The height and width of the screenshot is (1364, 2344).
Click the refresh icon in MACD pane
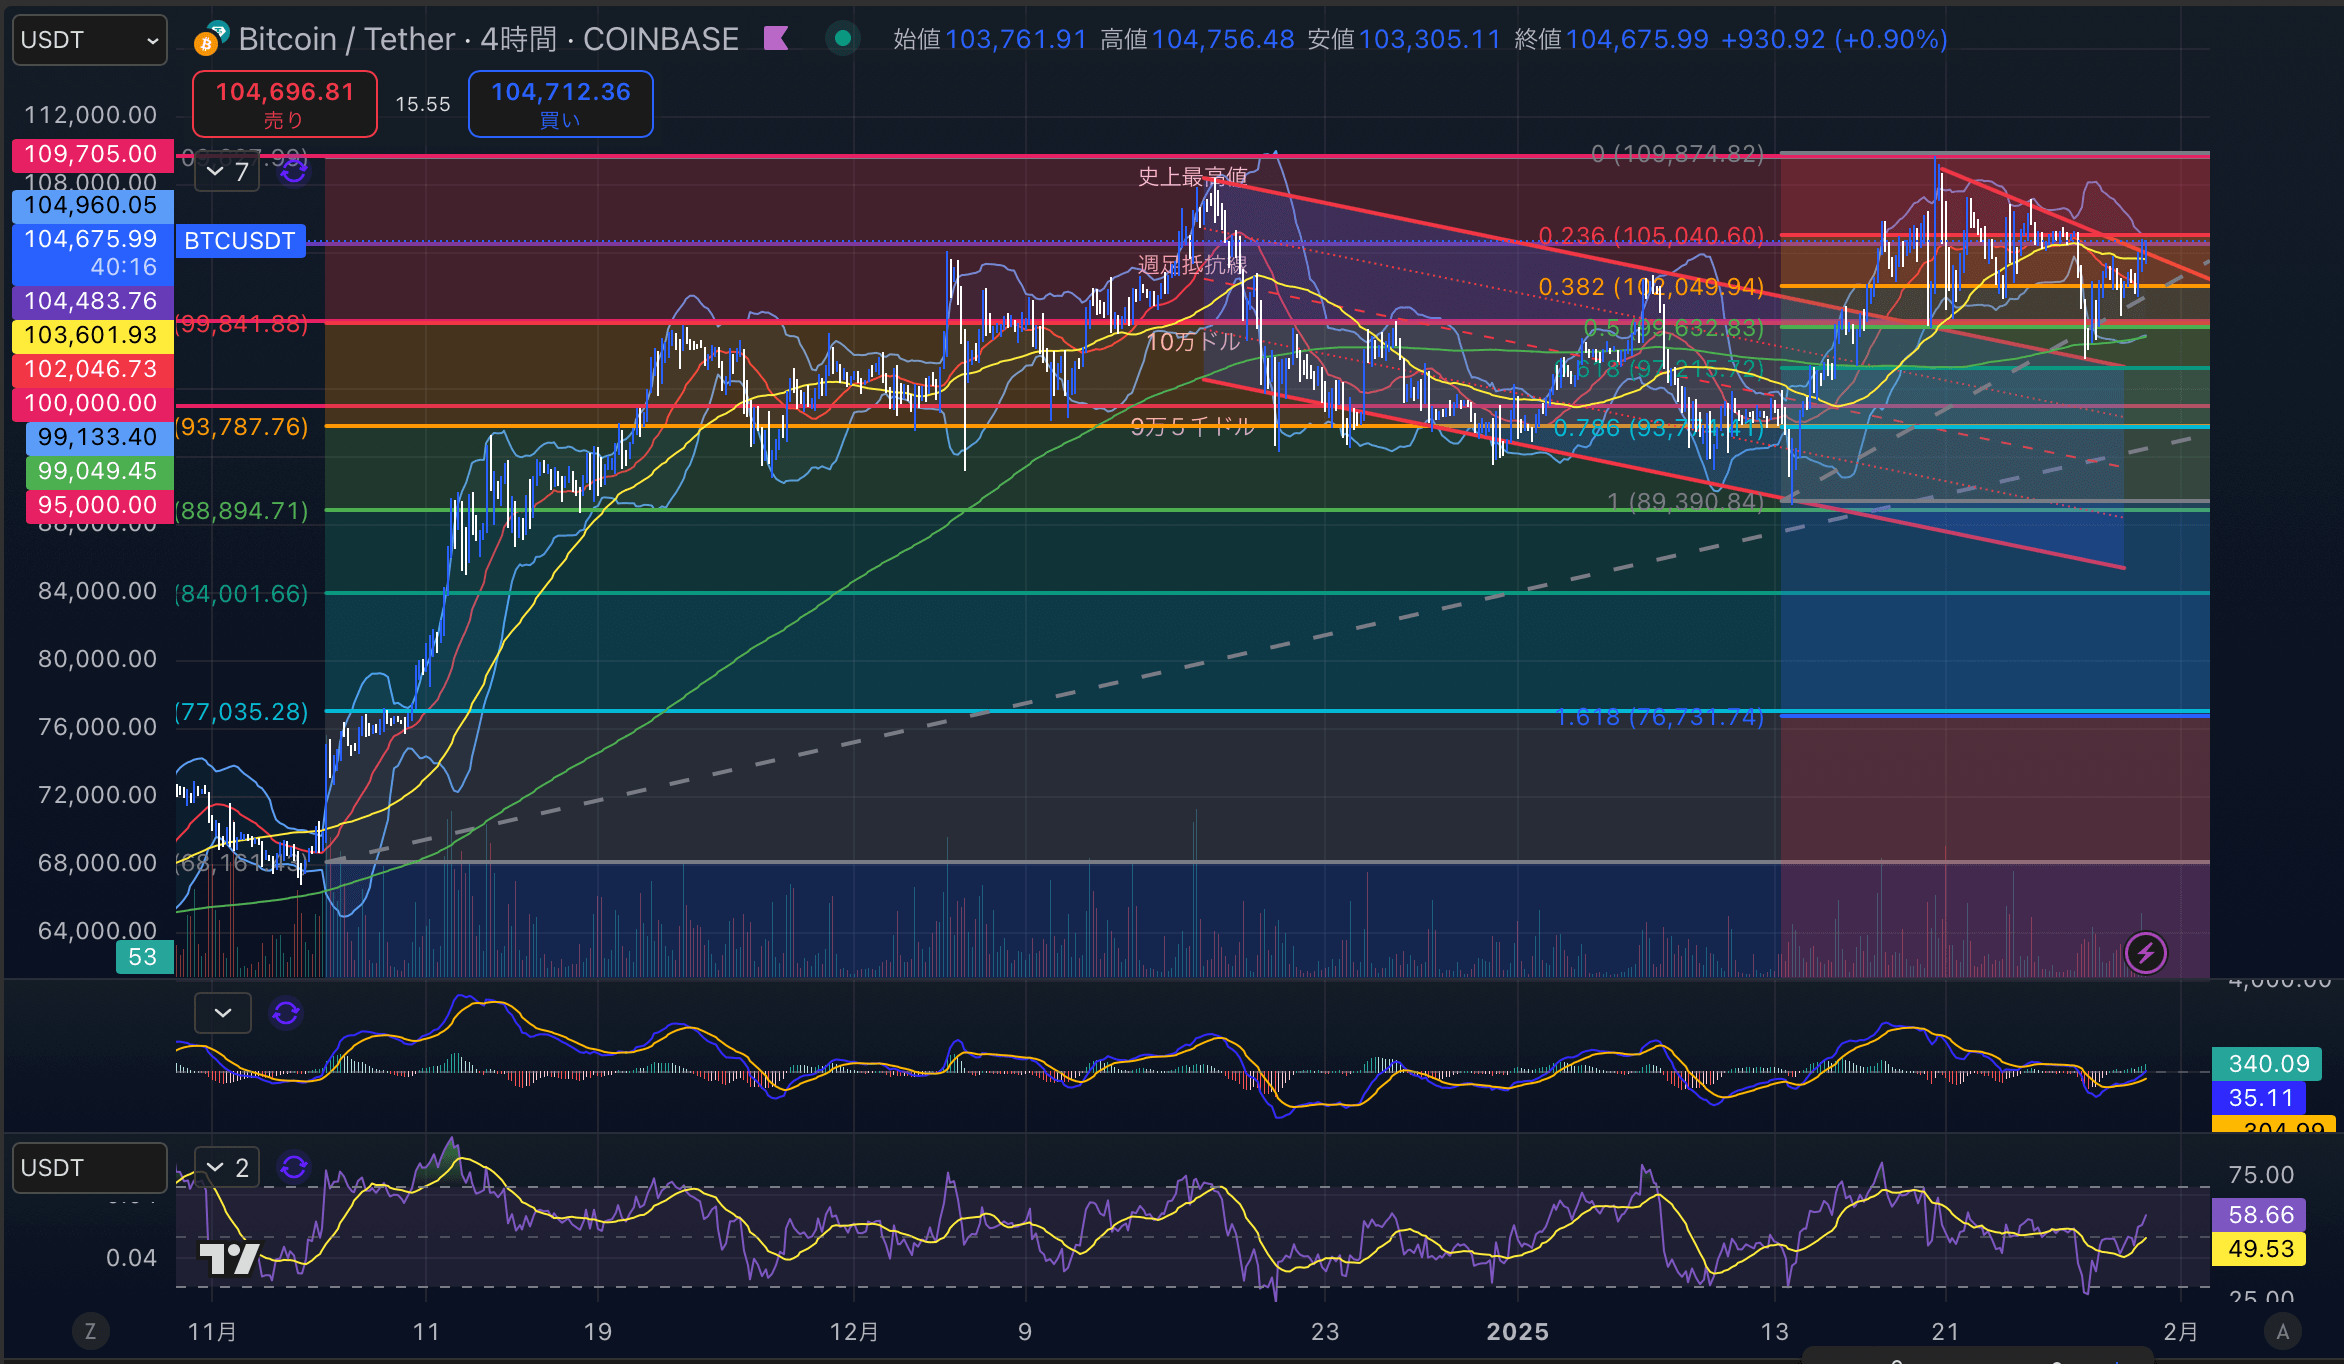coord(286,1013)
